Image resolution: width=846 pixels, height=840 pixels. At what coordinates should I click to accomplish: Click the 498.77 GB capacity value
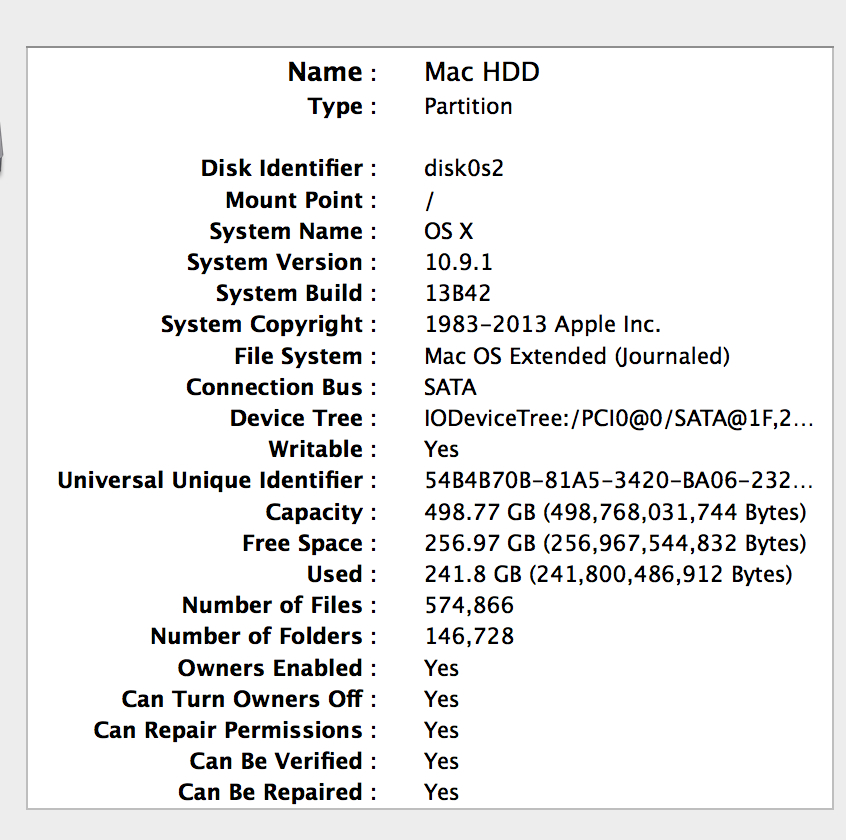615,512
